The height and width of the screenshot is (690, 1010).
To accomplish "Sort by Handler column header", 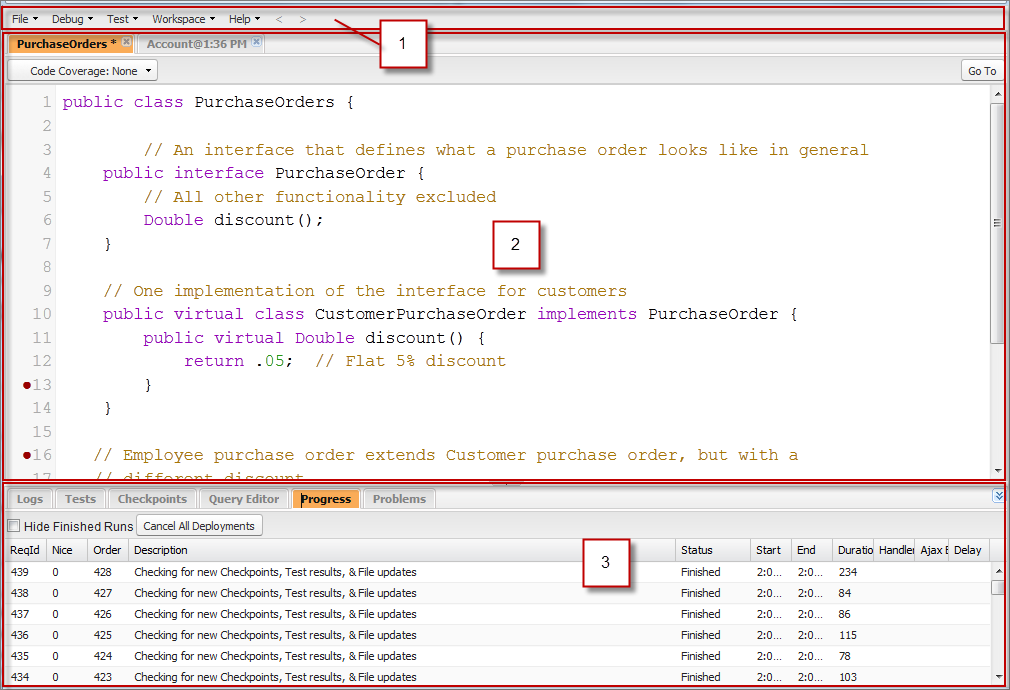I will point(895,550).
